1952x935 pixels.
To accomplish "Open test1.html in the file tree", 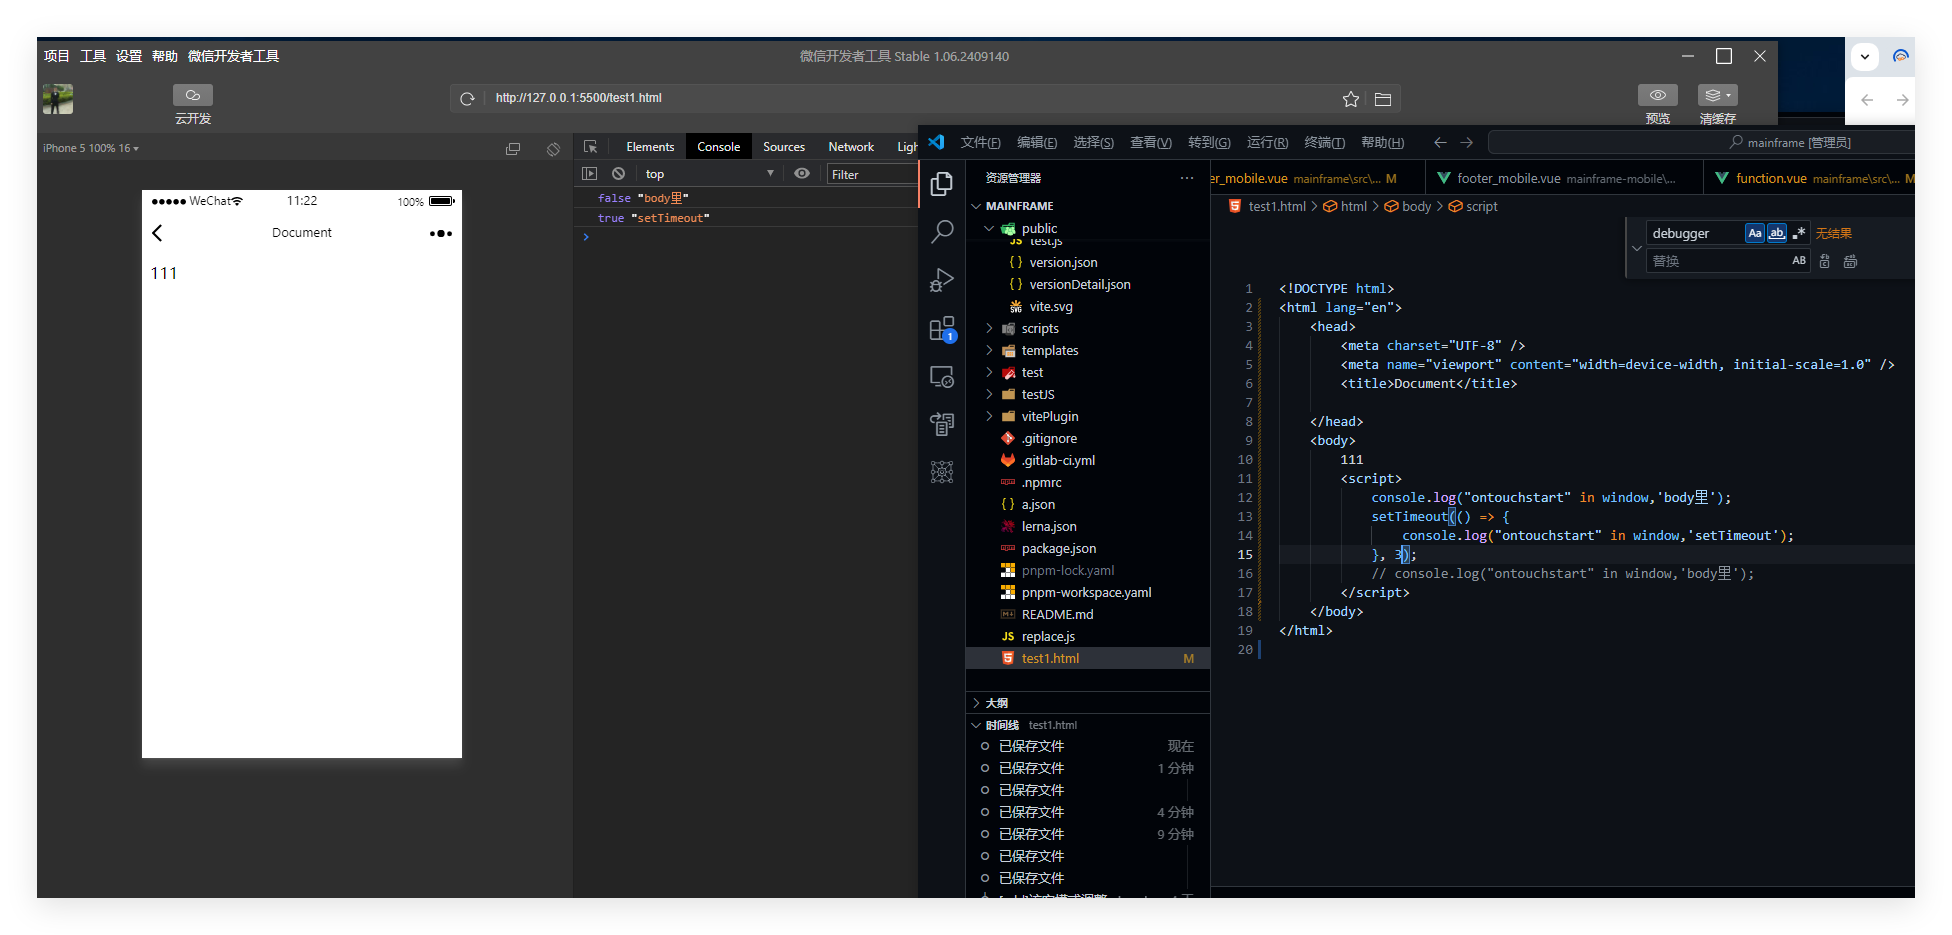I will pyautogui.click(x=1088, y=658).
